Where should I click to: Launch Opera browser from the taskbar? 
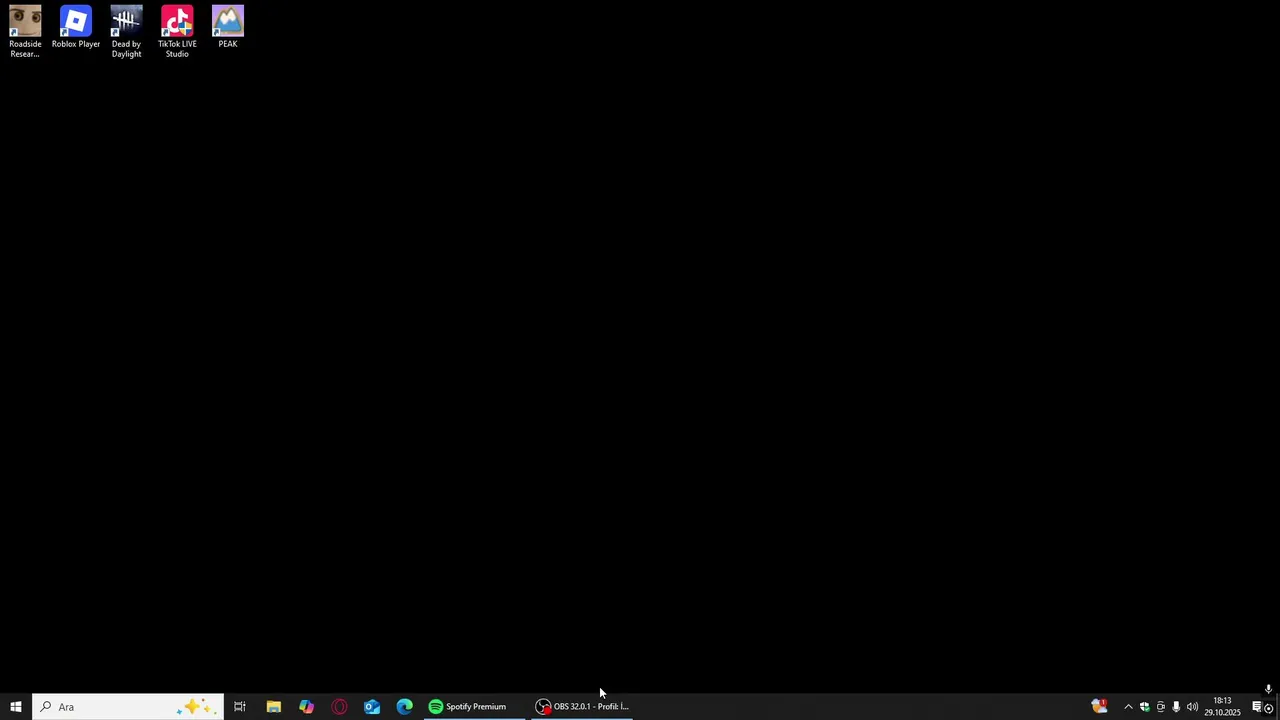339,707
